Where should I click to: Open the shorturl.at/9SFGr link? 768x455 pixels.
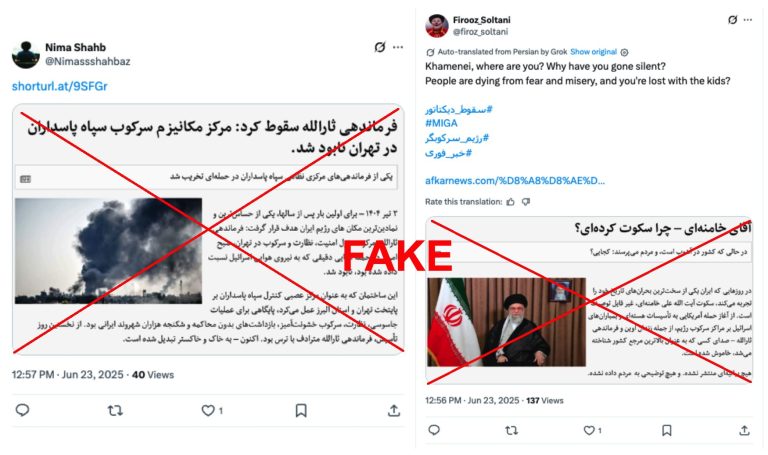pyautogui.click(x=60, y=86)
